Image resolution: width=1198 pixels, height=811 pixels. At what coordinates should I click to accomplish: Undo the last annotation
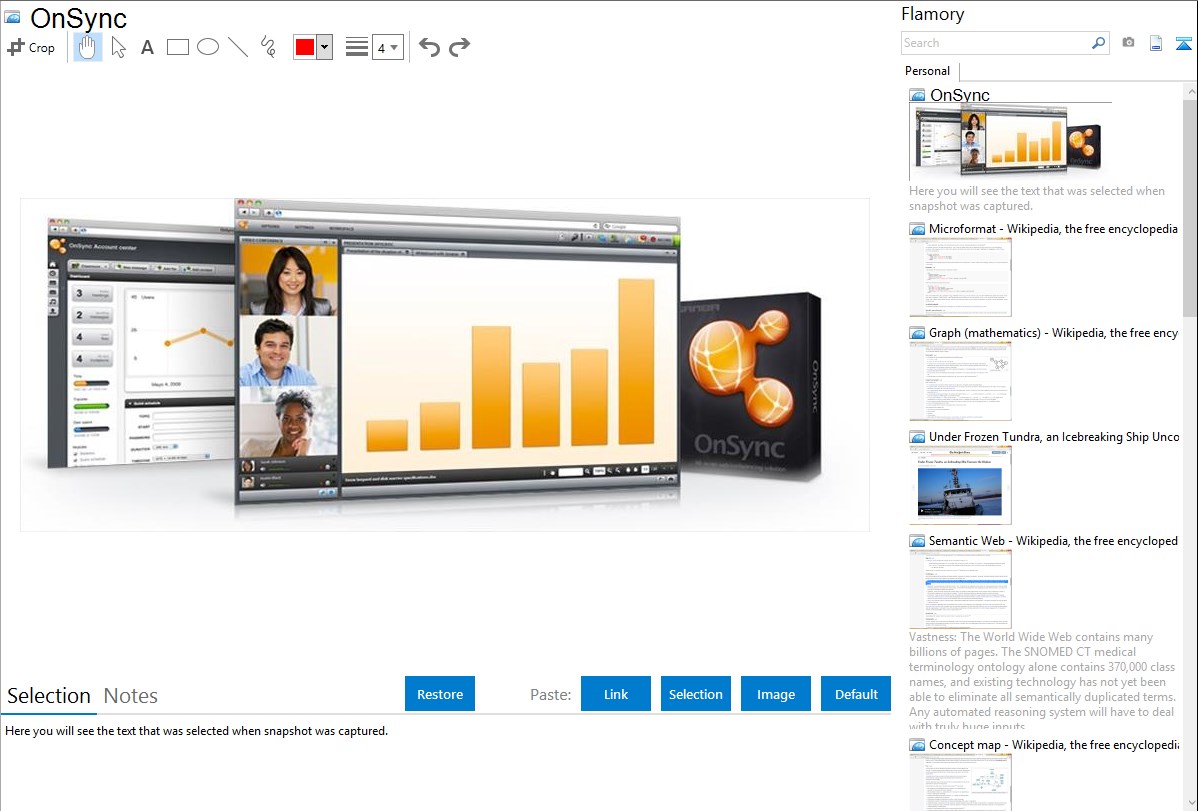tap(429, 47)
